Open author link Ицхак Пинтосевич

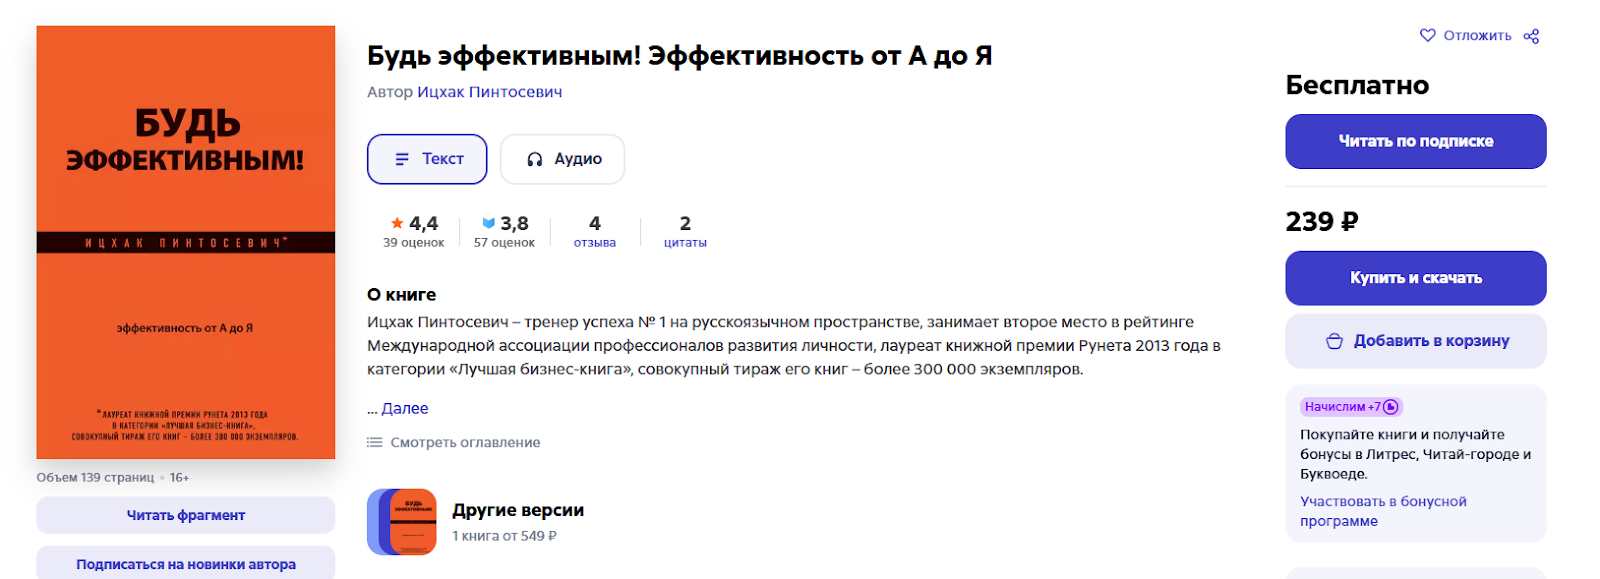[489, 92]
